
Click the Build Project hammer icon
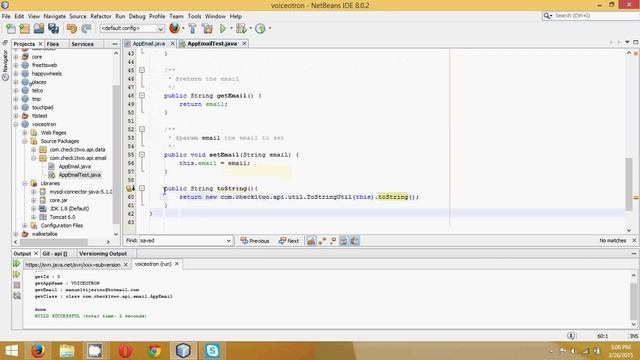(x=192, y=28)
